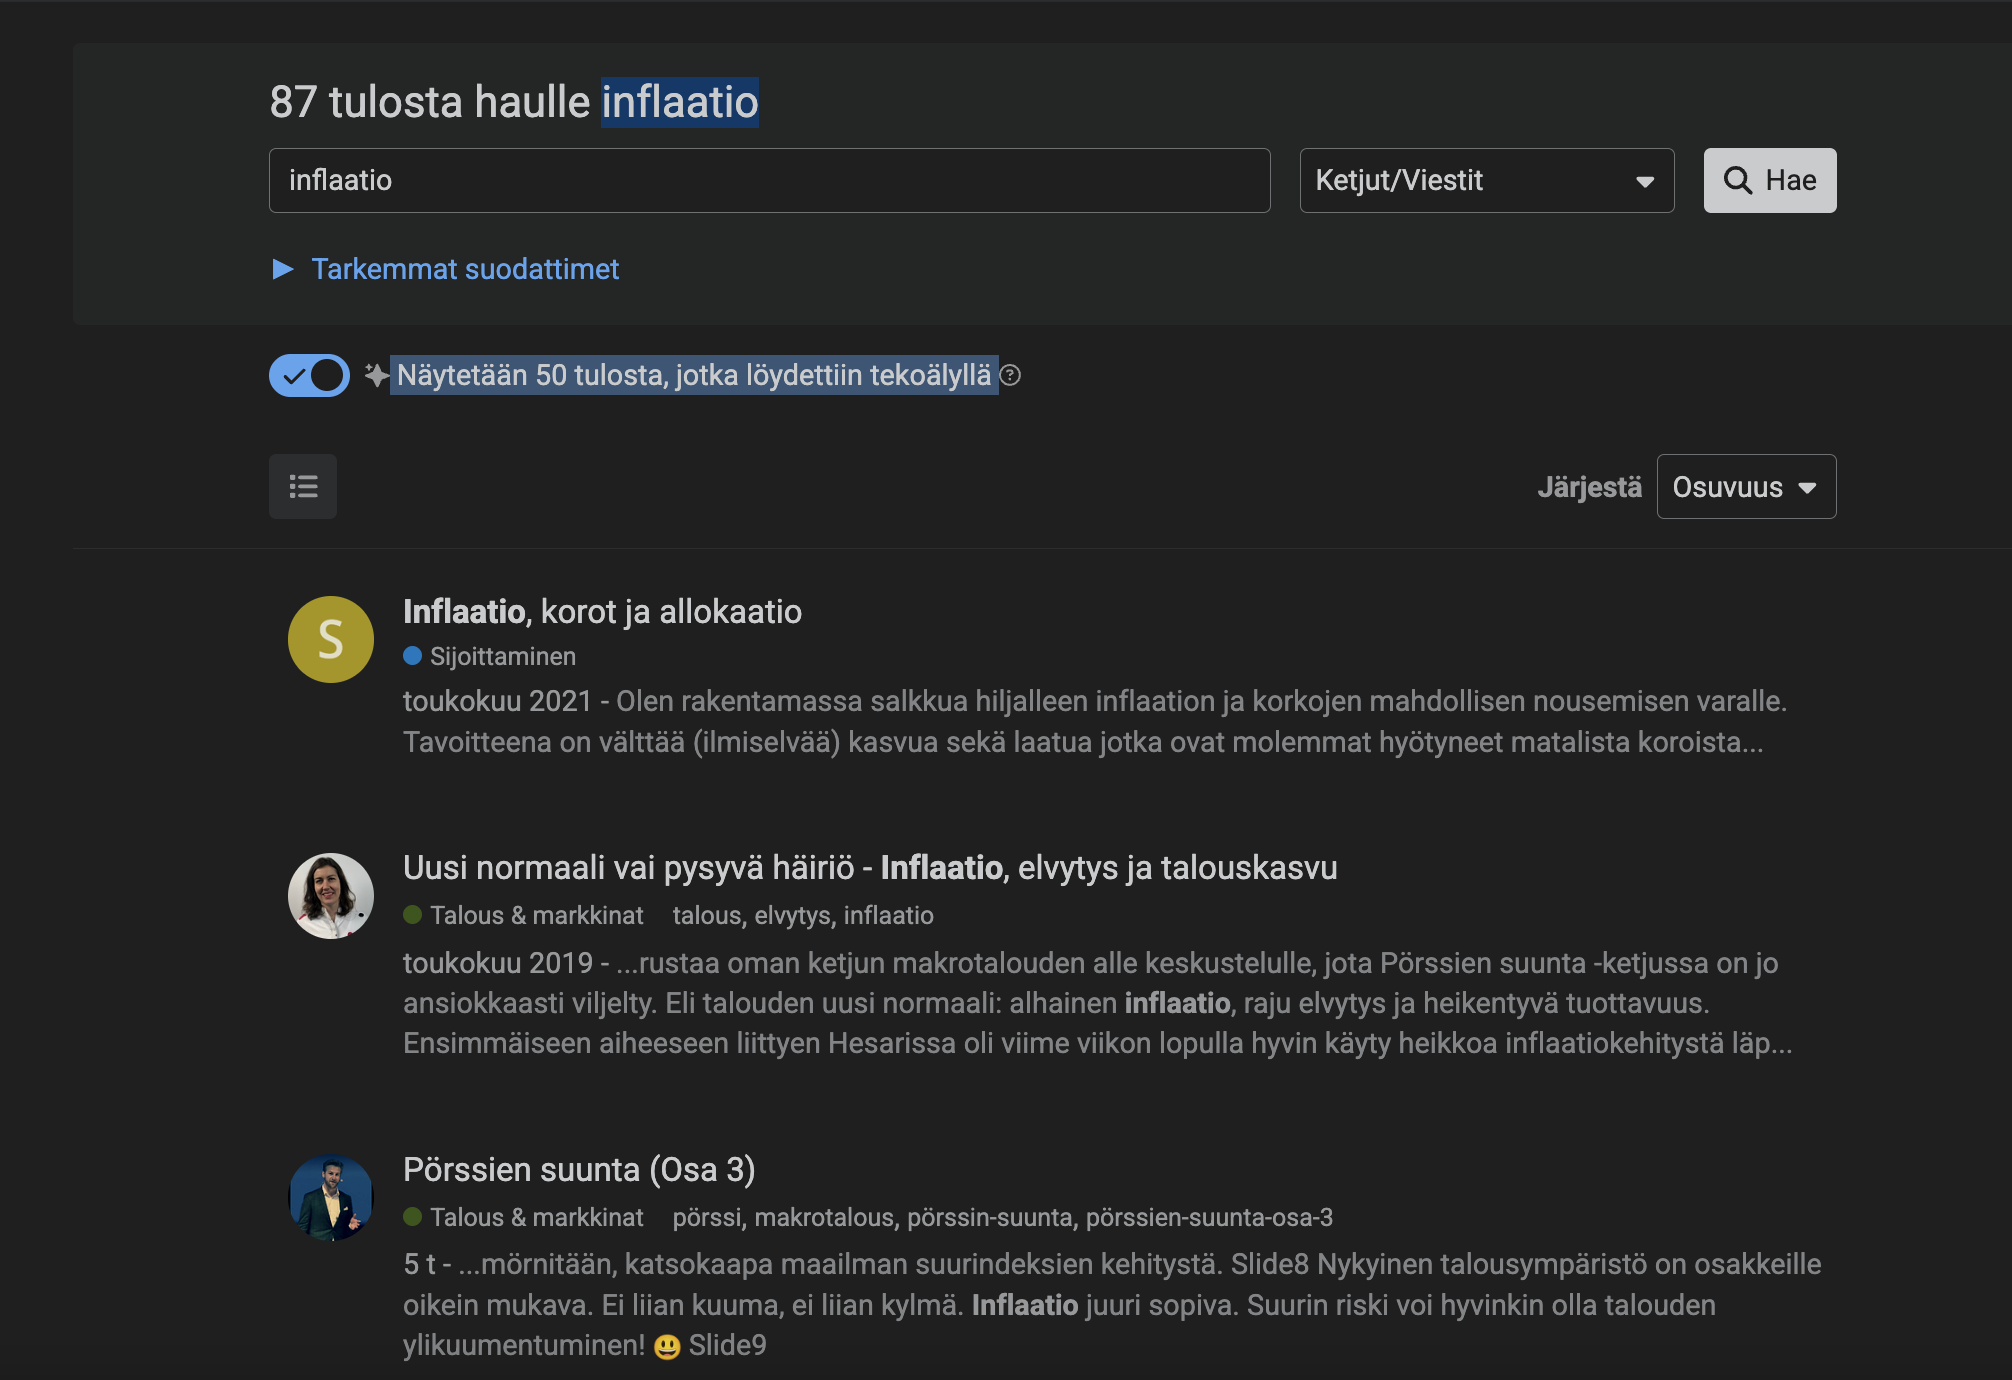2012x1380 pixels.
Task: Toggle AI search results switch
Action: (x=309, y=376)
